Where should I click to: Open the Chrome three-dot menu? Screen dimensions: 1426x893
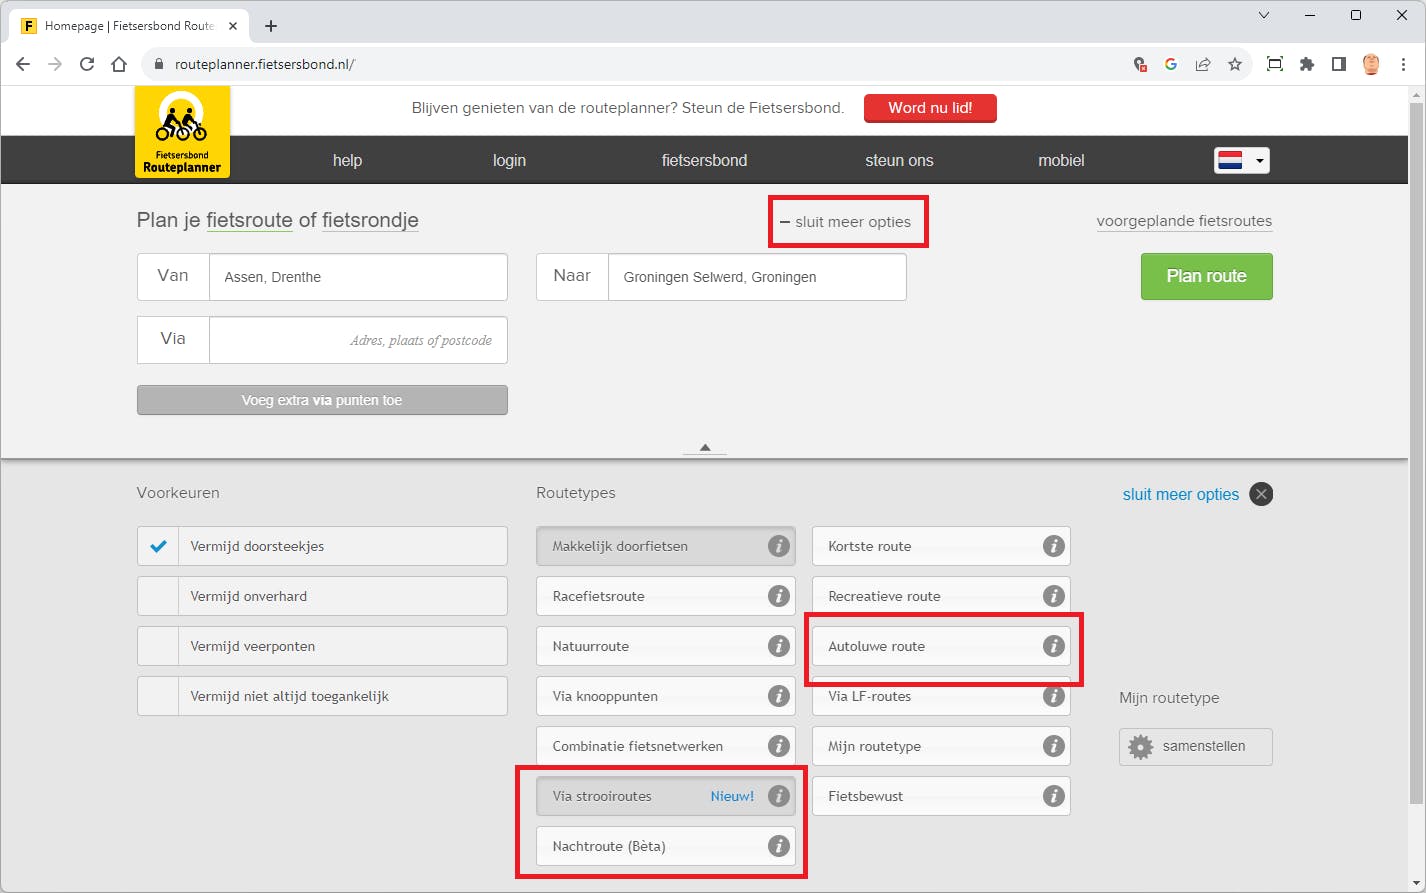[x=1404, y=64]
